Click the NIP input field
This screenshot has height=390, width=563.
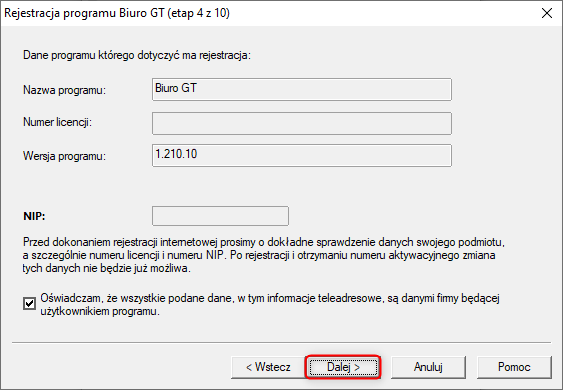pos(220,216)
